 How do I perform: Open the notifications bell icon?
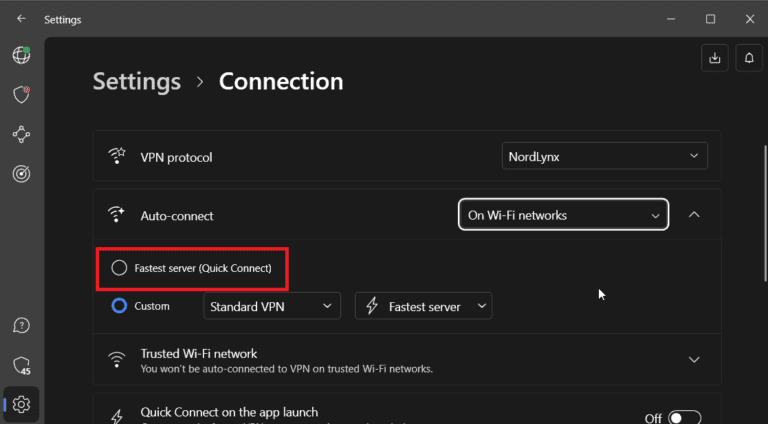tap(749, 58)
